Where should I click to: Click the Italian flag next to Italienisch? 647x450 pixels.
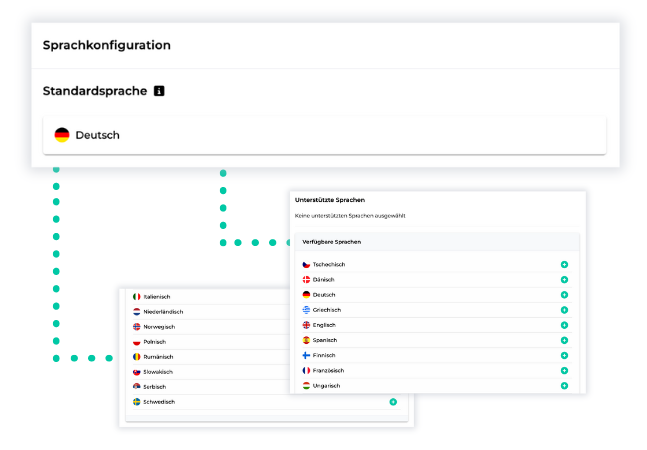[x=137, y=297]
